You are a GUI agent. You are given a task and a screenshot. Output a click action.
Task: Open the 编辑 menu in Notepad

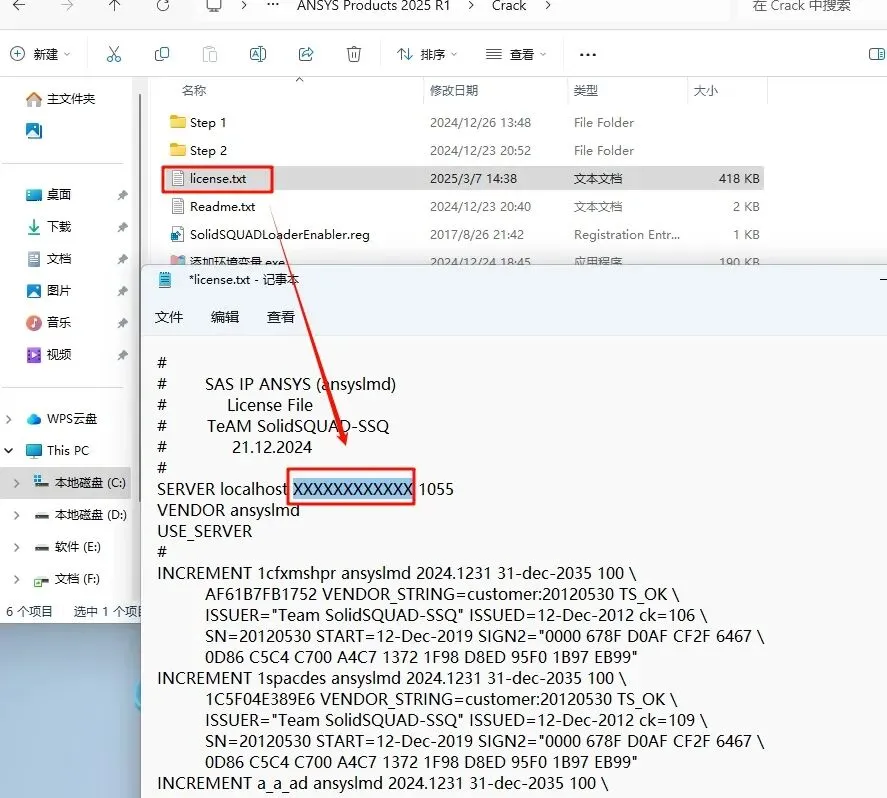[225, 317]
